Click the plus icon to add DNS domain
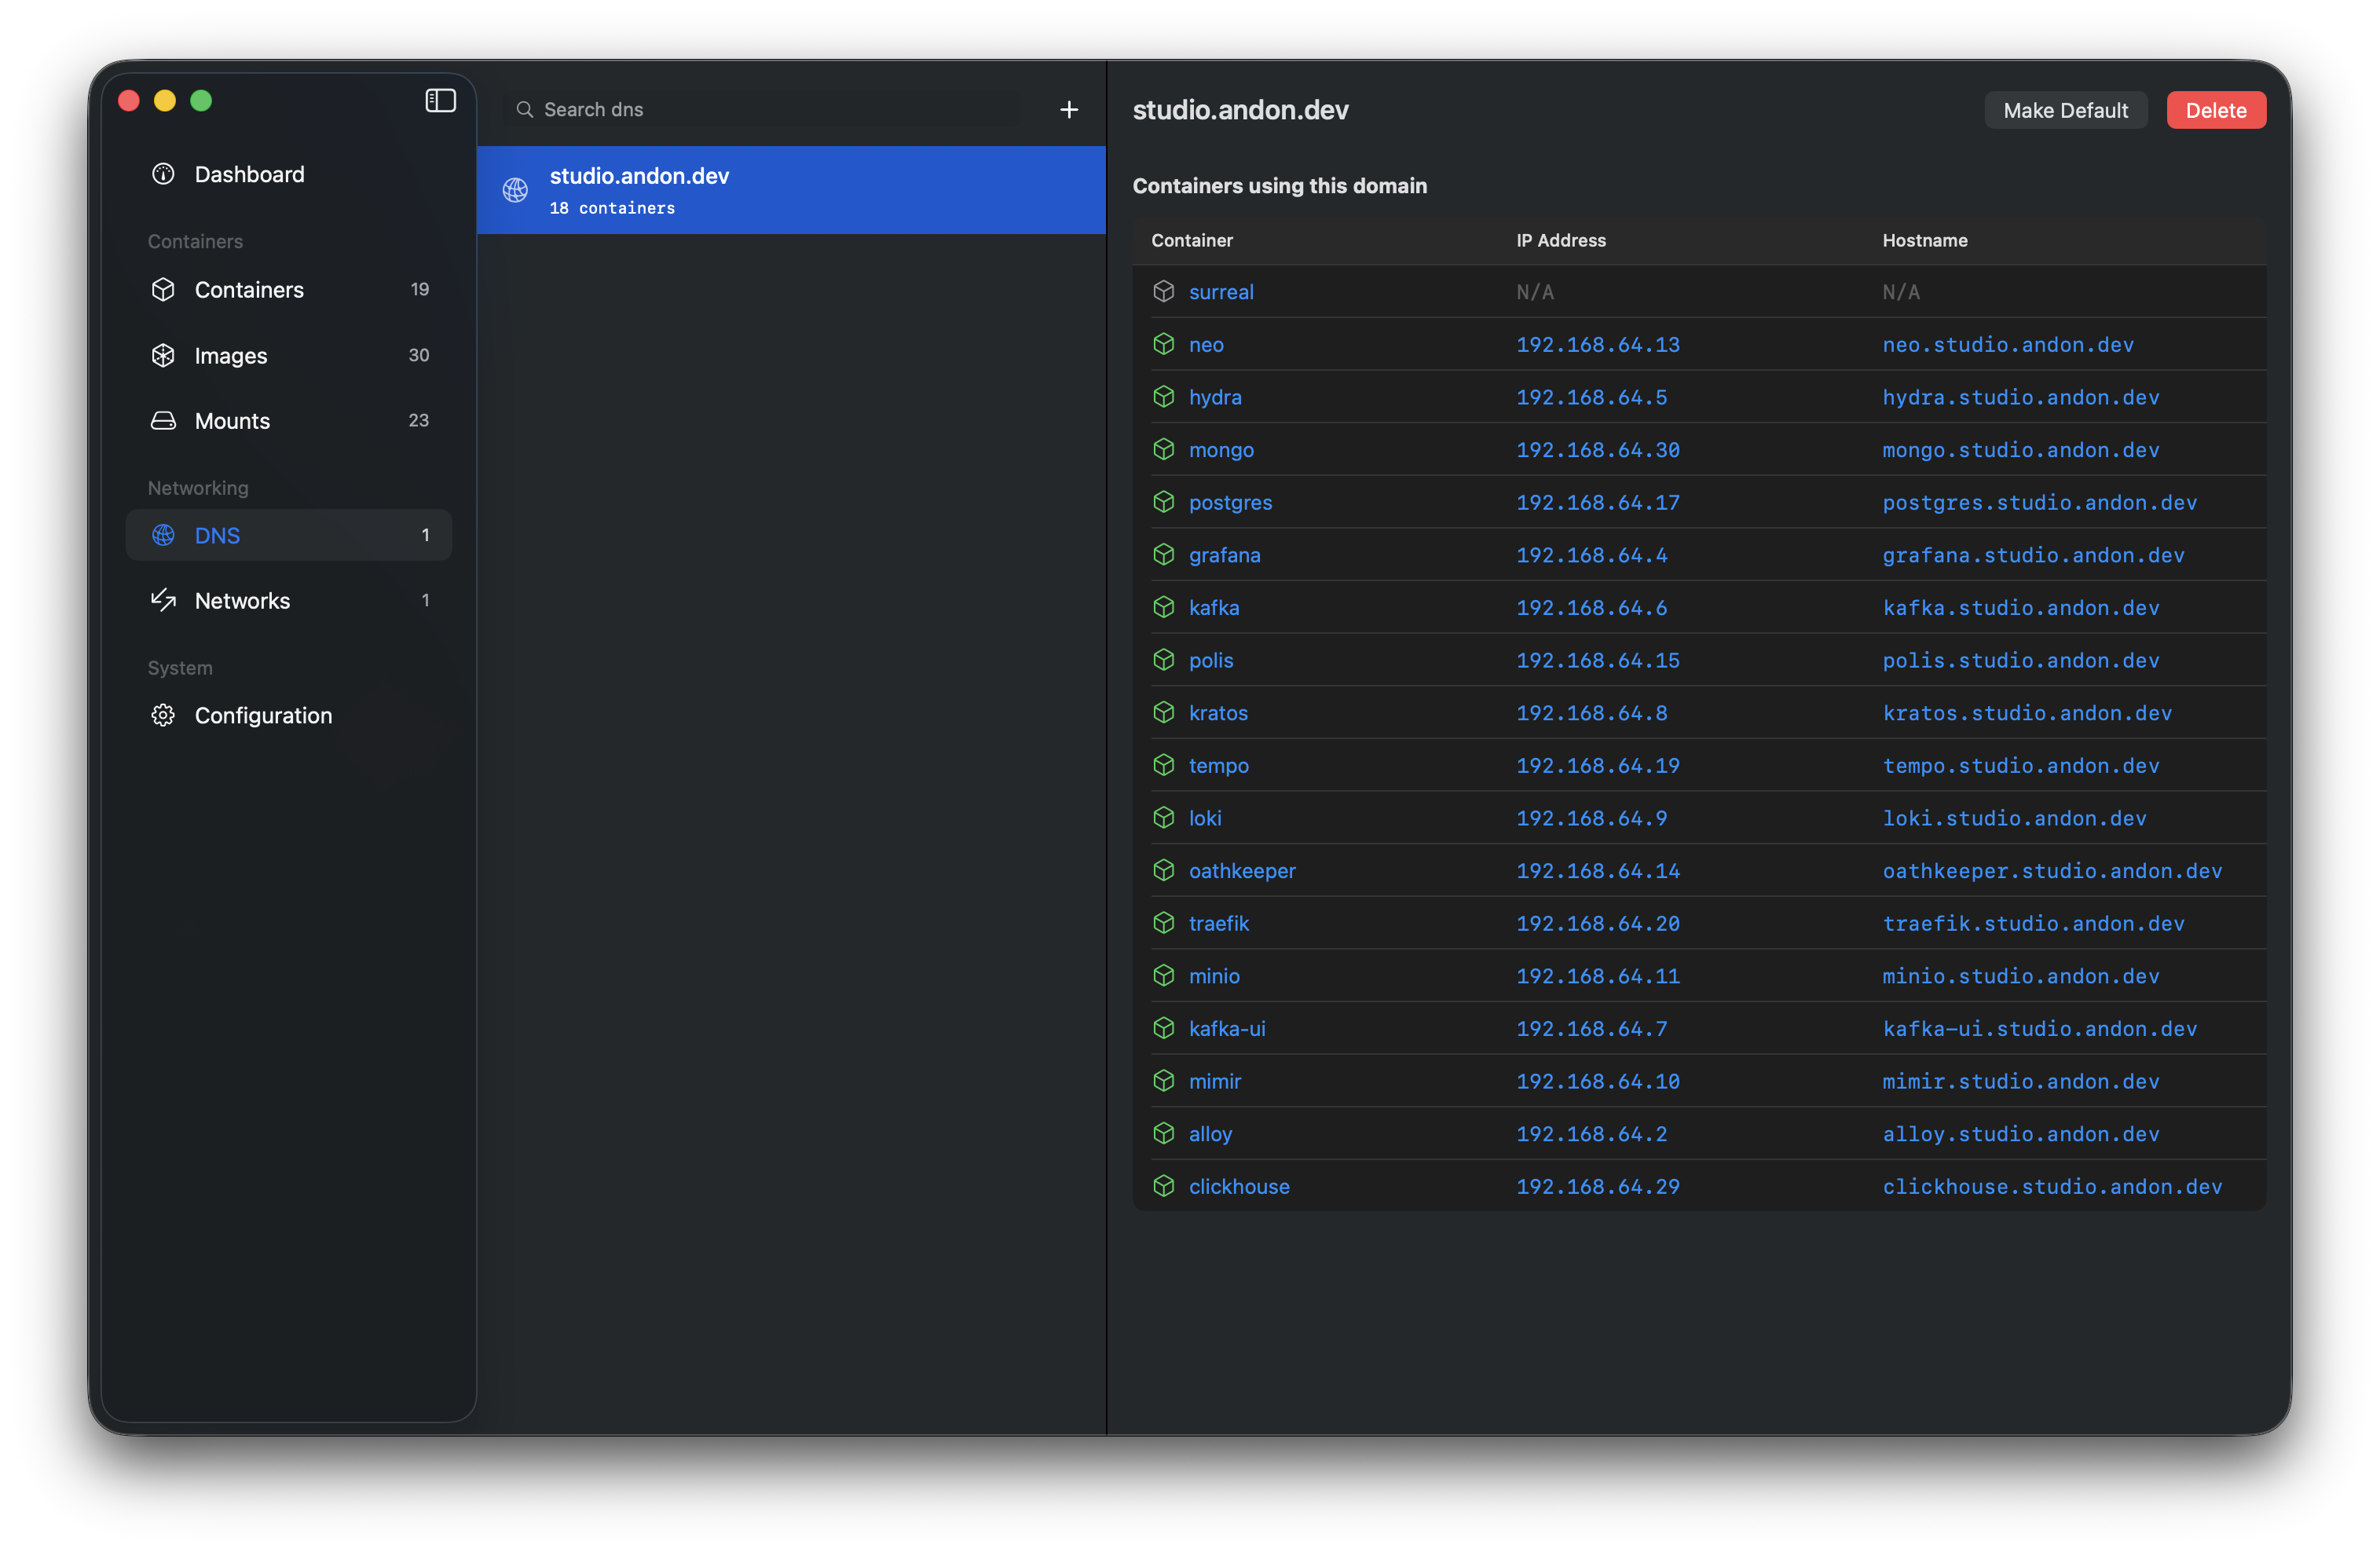This screenshot has height=1552, width=2380. pos(1069,110)
